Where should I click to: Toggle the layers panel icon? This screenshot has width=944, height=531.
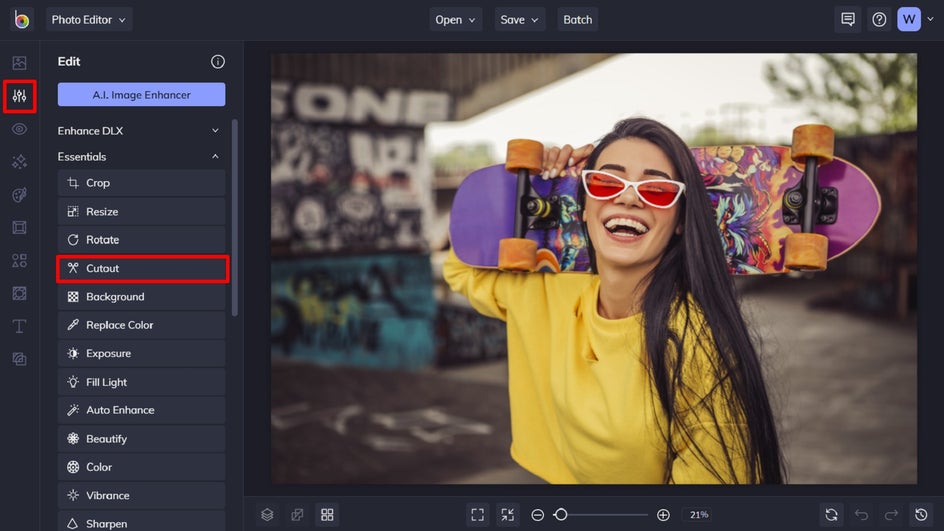267,514
